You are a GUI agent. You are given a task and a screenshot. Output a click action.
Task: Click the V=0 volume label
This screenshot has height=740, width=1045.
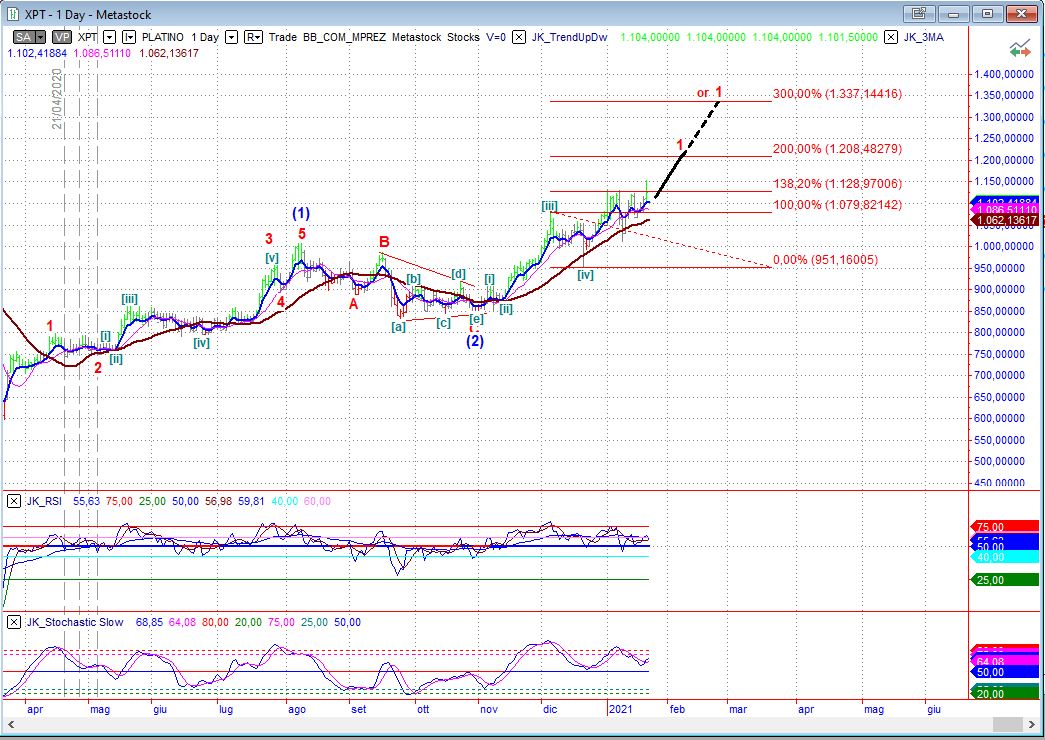point(496,37)
